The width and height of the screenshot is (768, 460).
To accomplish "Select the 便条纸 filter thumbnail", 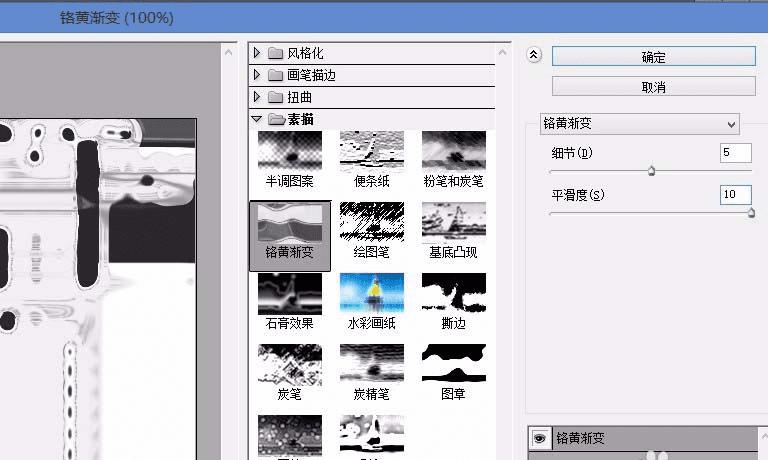I will pos(372,151).
